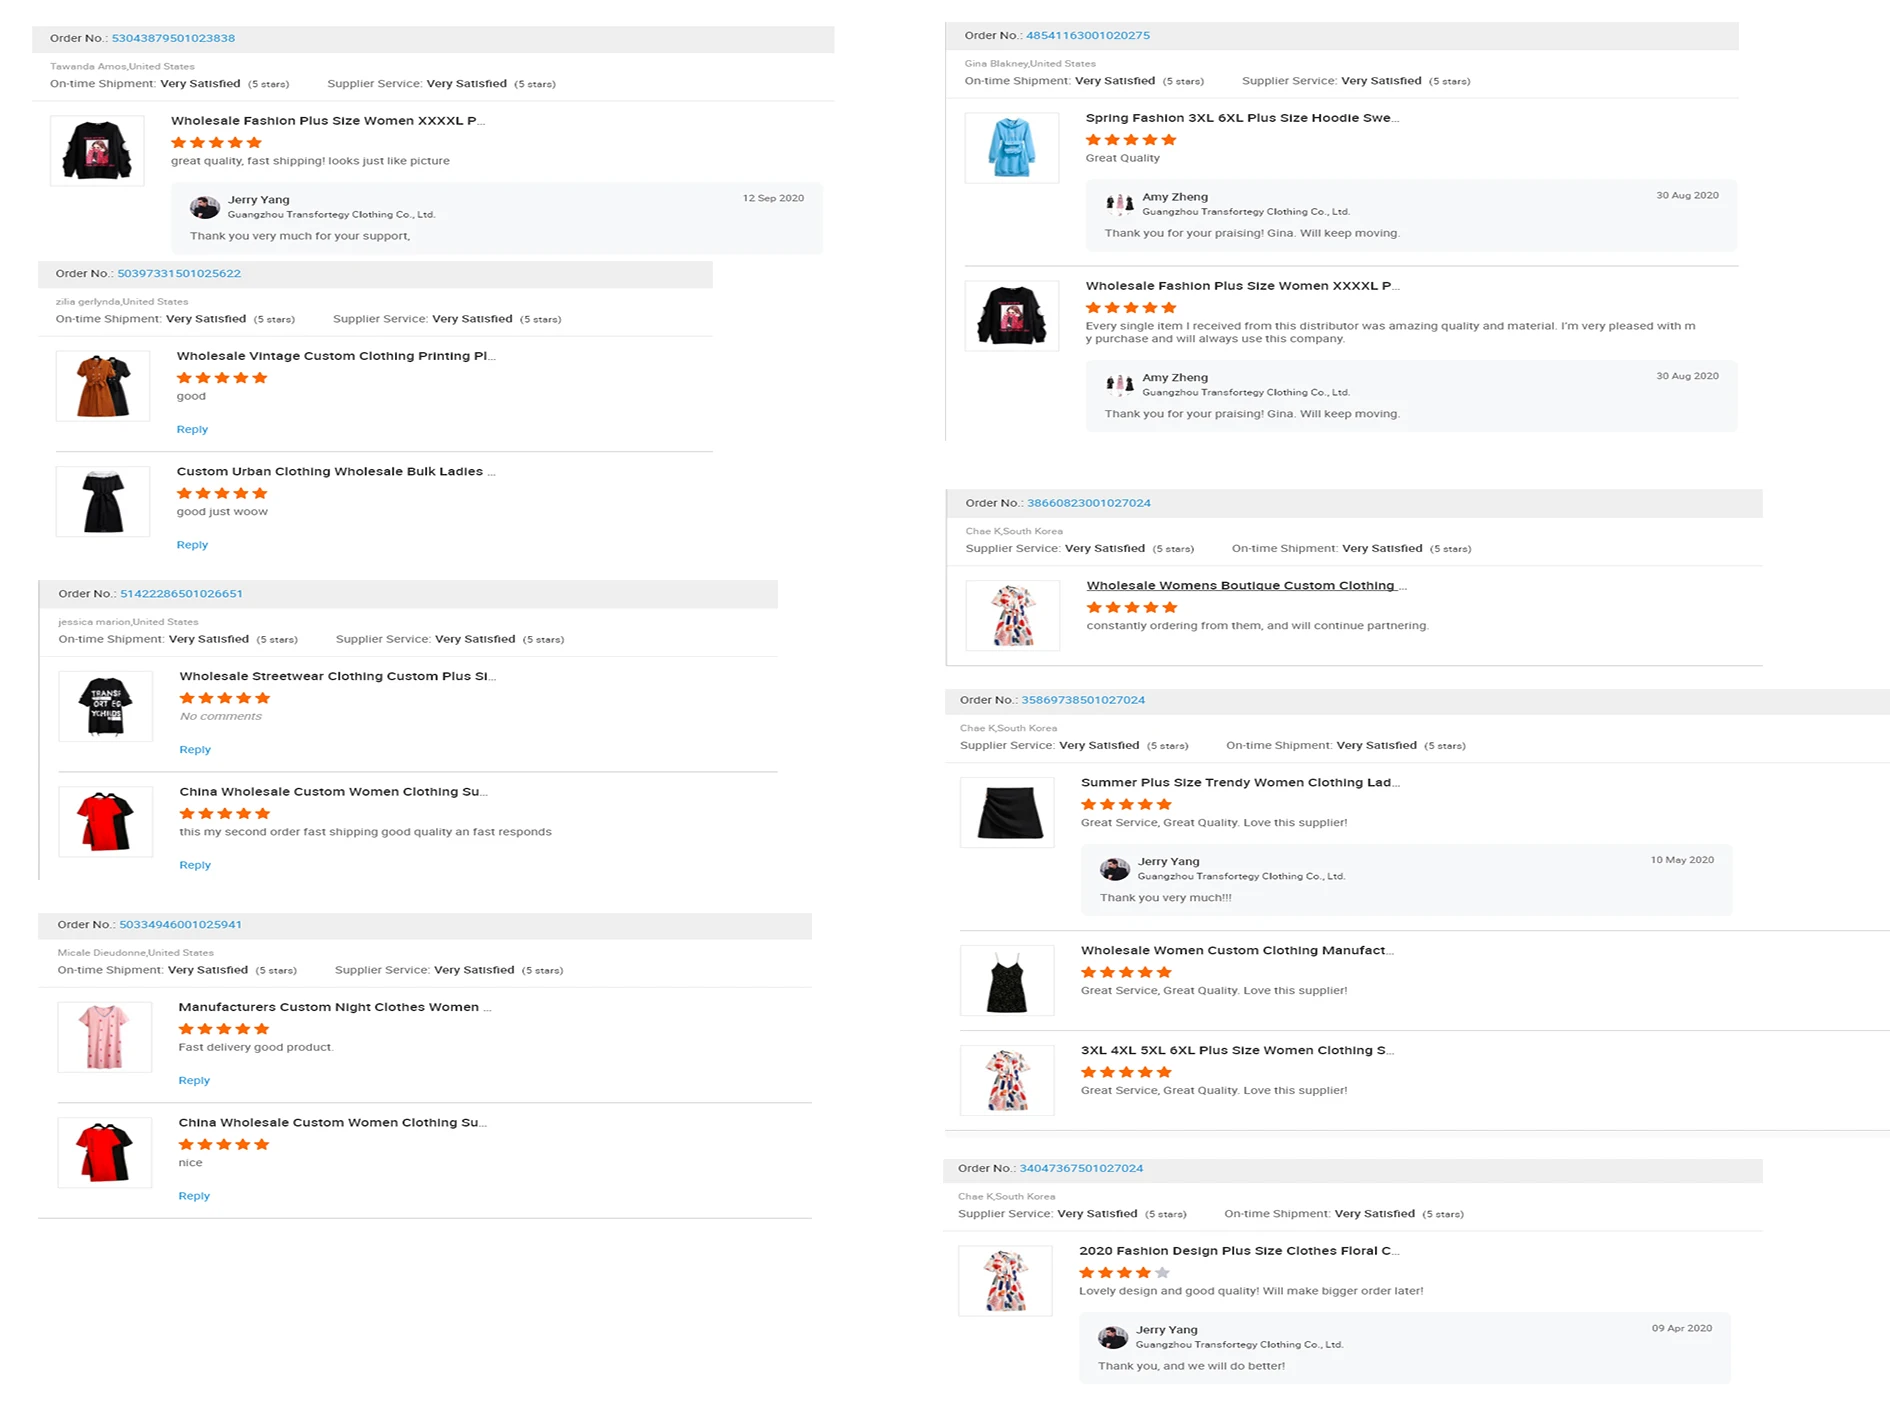
Task: Reply to the "Fast delivery good product" review
Action: [x=194, y=1081]
